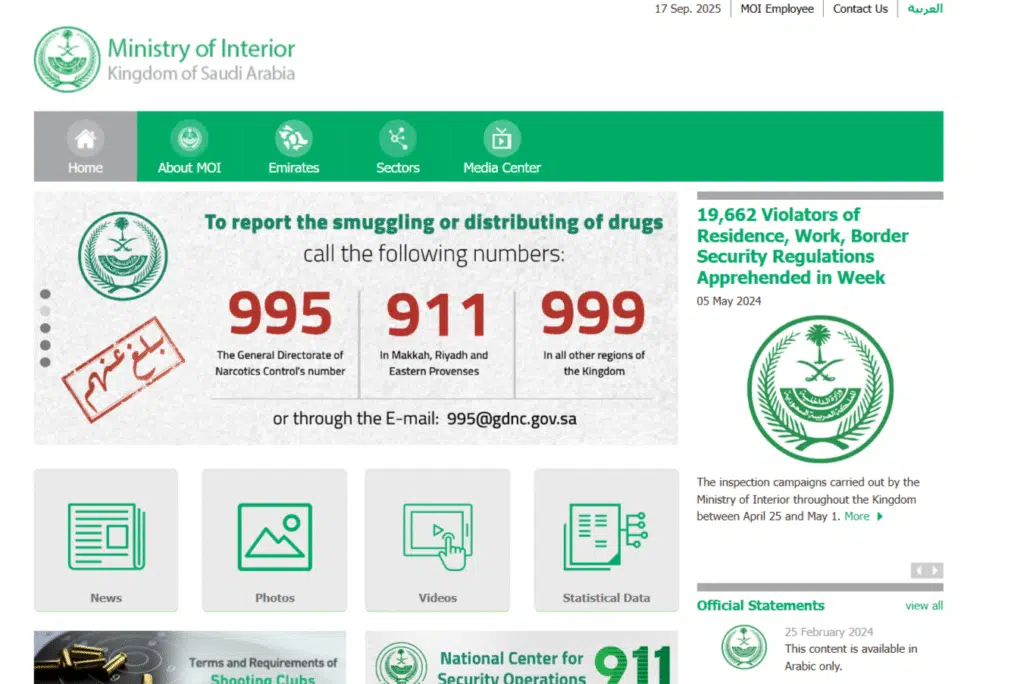This screenshot has width=1024, height=684.
Task: Expand the article with More link
Action: [x=863, y=517]
